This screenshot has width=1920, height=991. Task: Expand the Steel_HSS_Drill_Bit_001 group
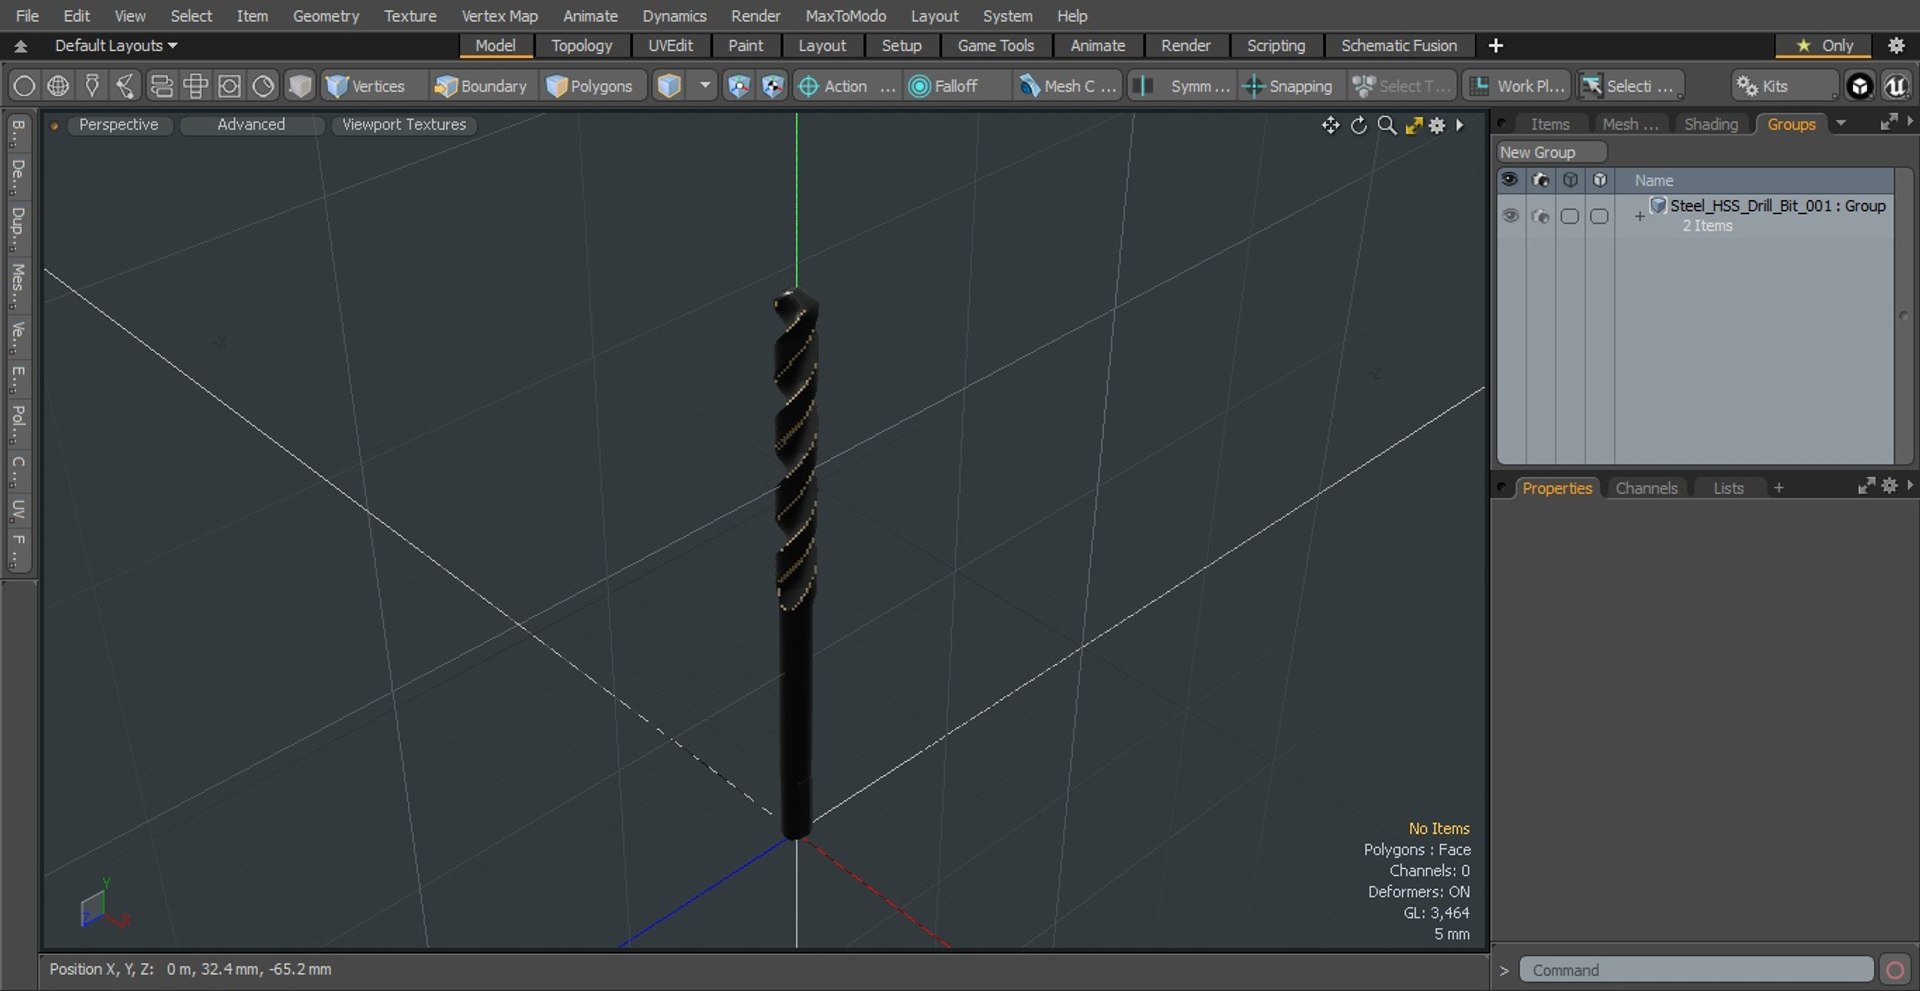coord(1639,216)
